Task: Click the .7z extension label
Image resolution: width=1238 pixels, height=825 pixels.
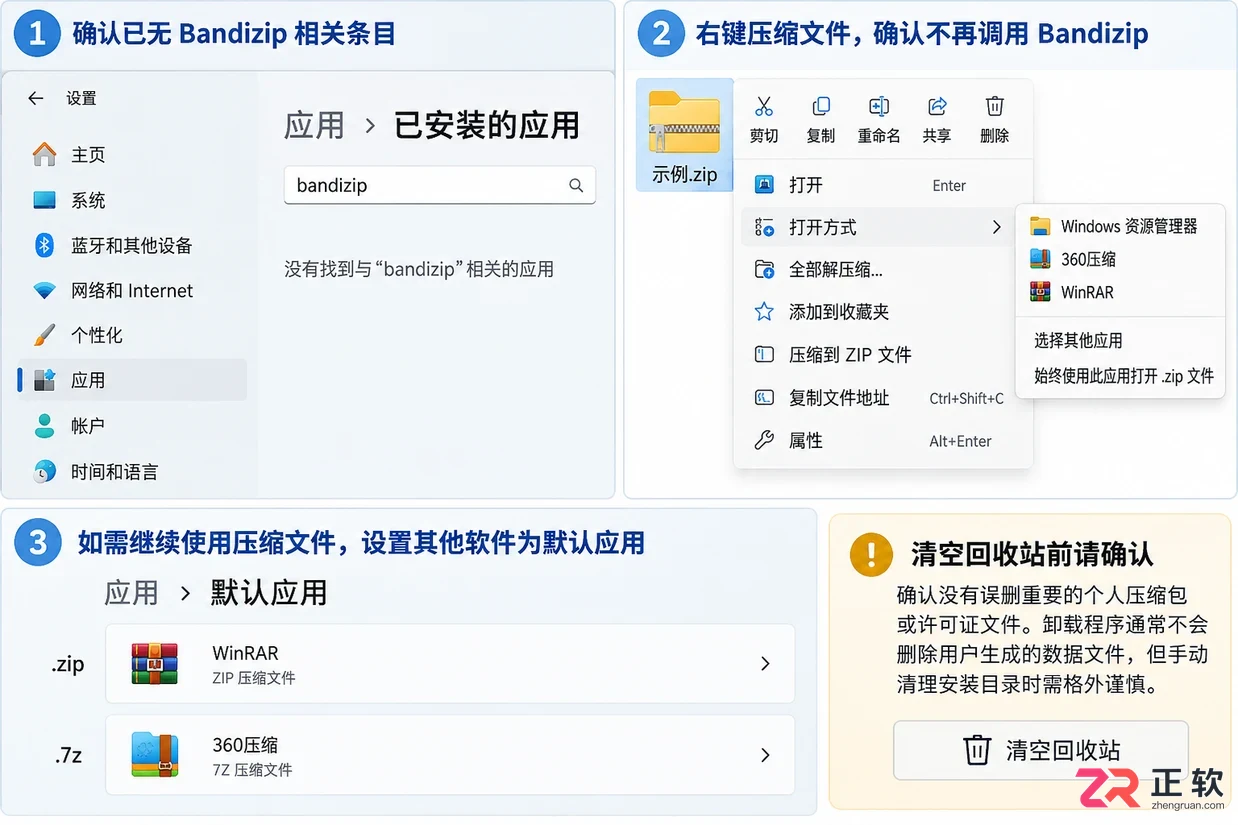Action: (68, 757)
